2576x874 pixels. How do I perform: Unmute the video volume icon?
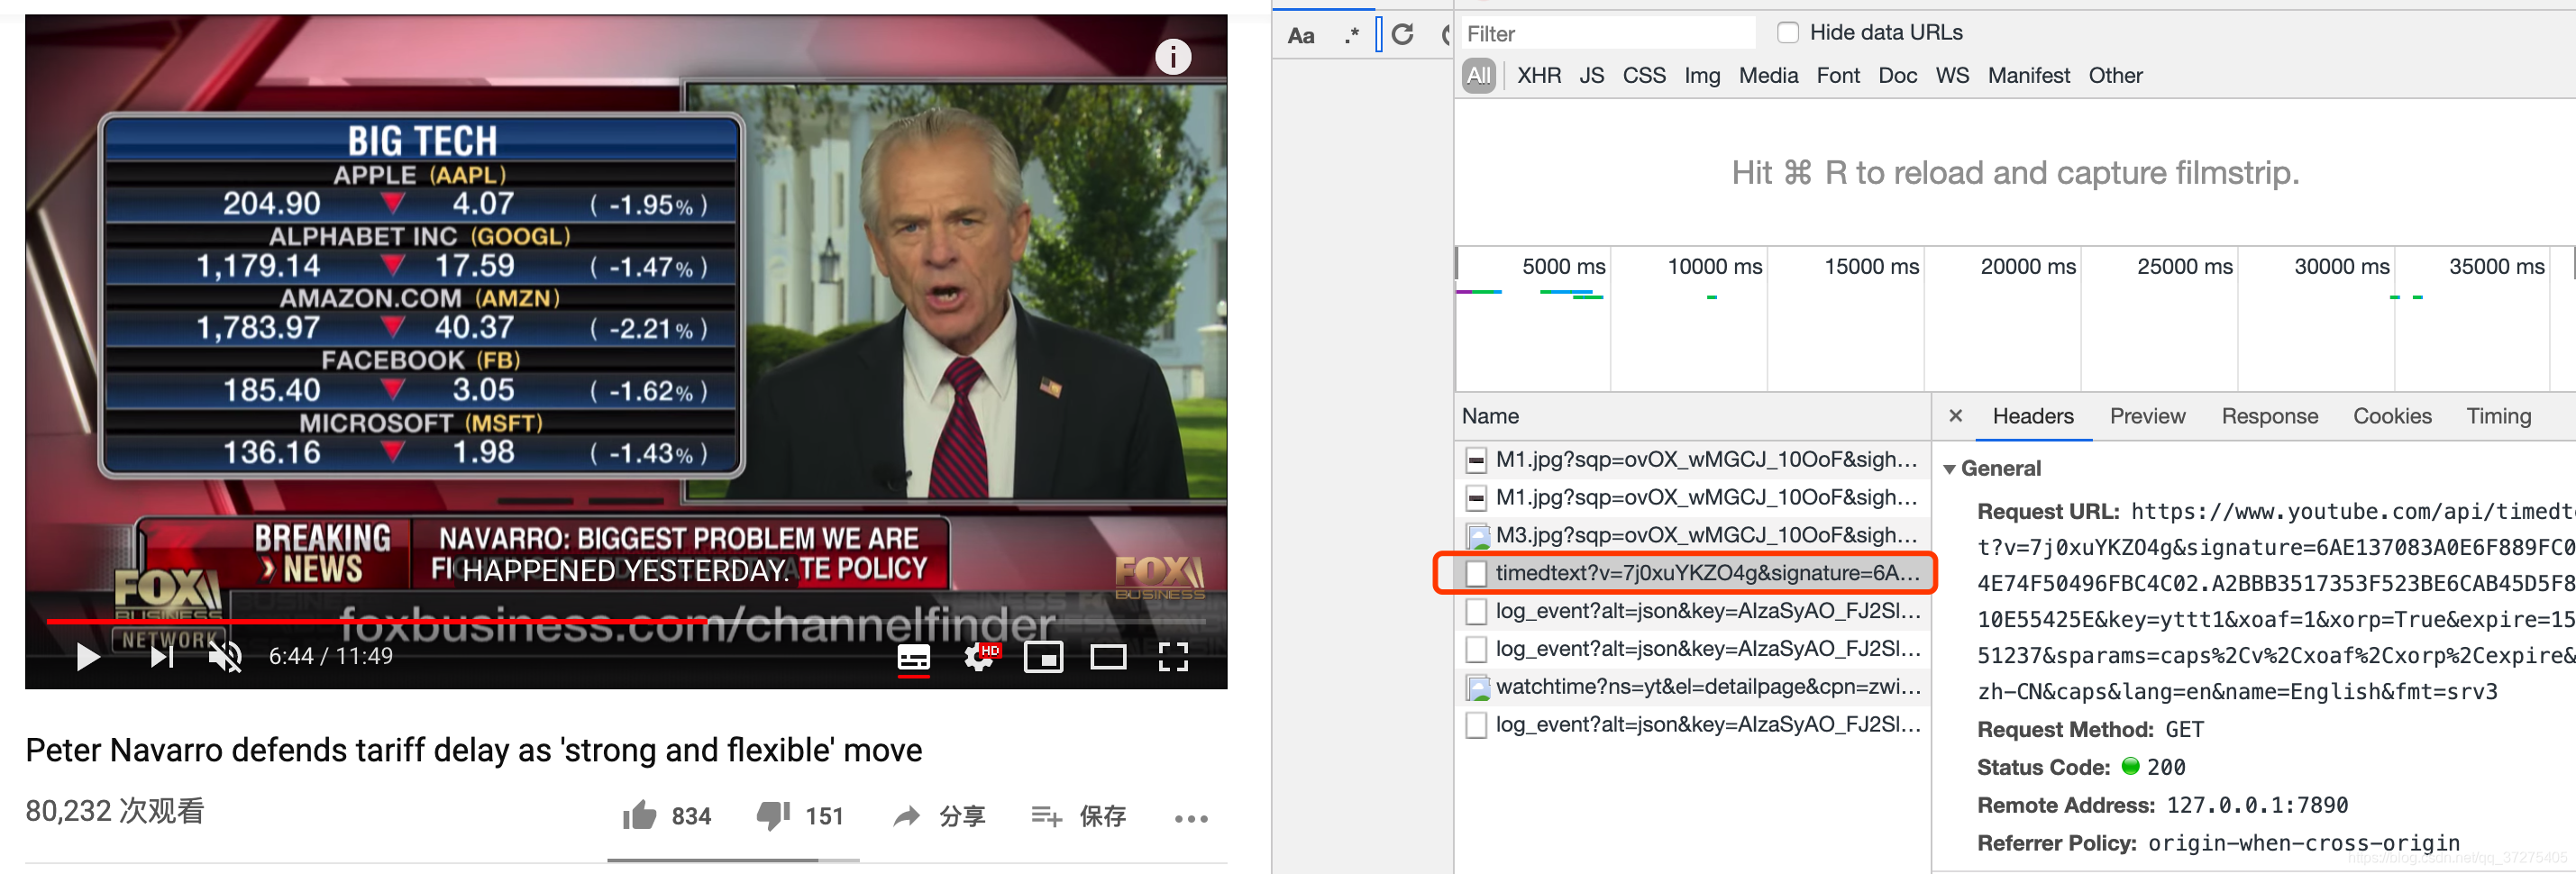(224, 656)
